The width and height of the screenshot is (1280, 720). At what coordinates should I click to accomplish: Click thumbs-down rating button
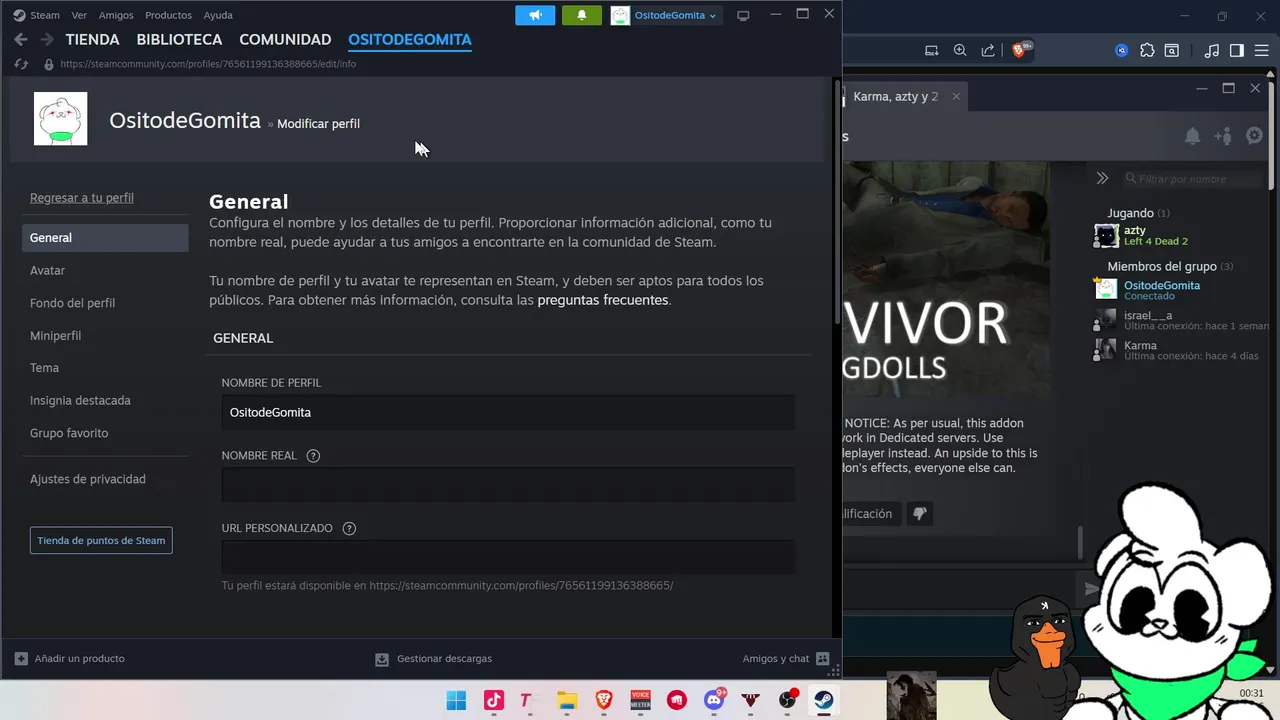919,514
